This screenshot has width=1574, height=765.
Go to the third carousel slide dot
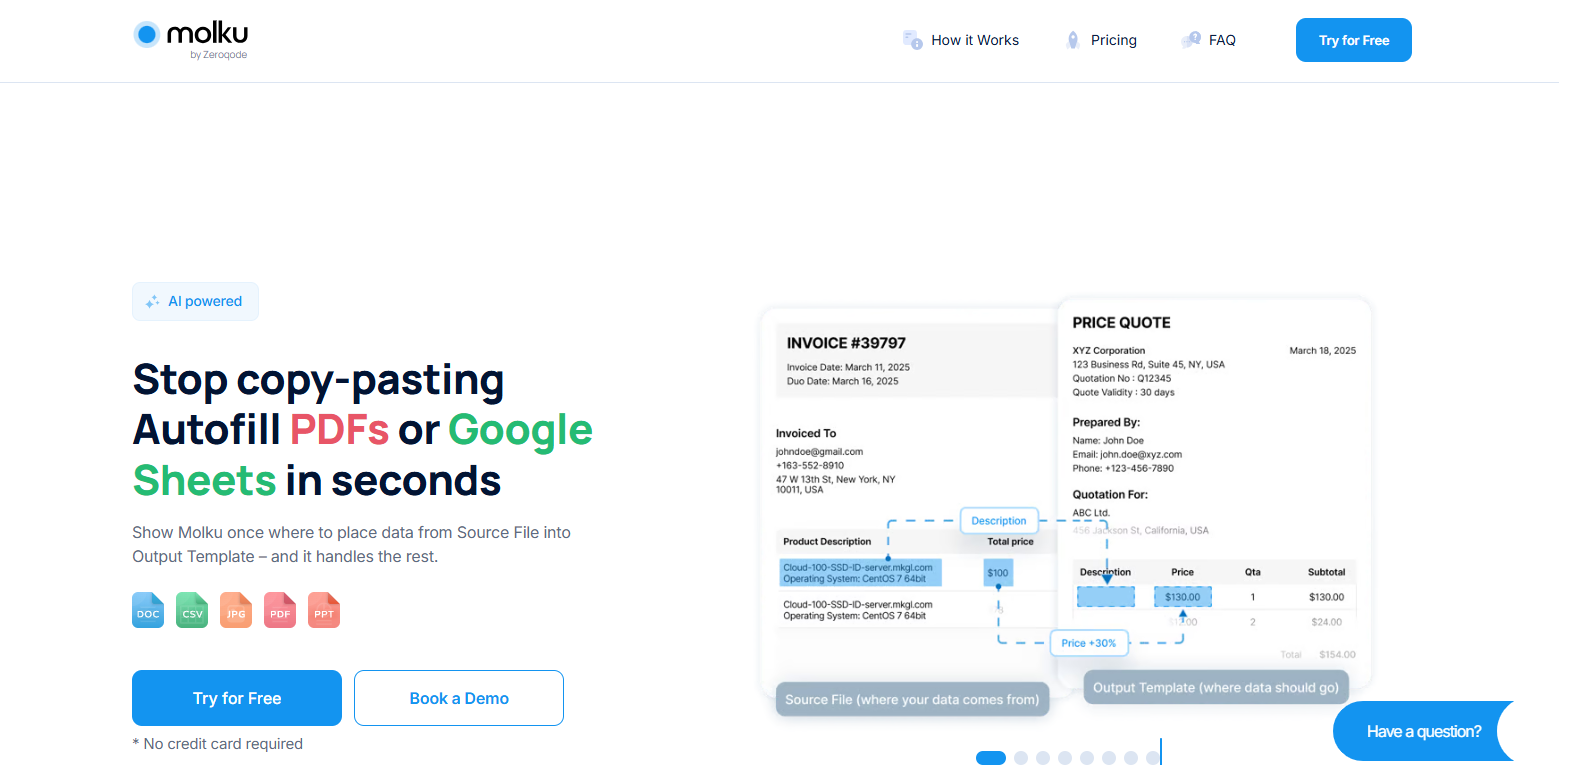pos(1043,758)
